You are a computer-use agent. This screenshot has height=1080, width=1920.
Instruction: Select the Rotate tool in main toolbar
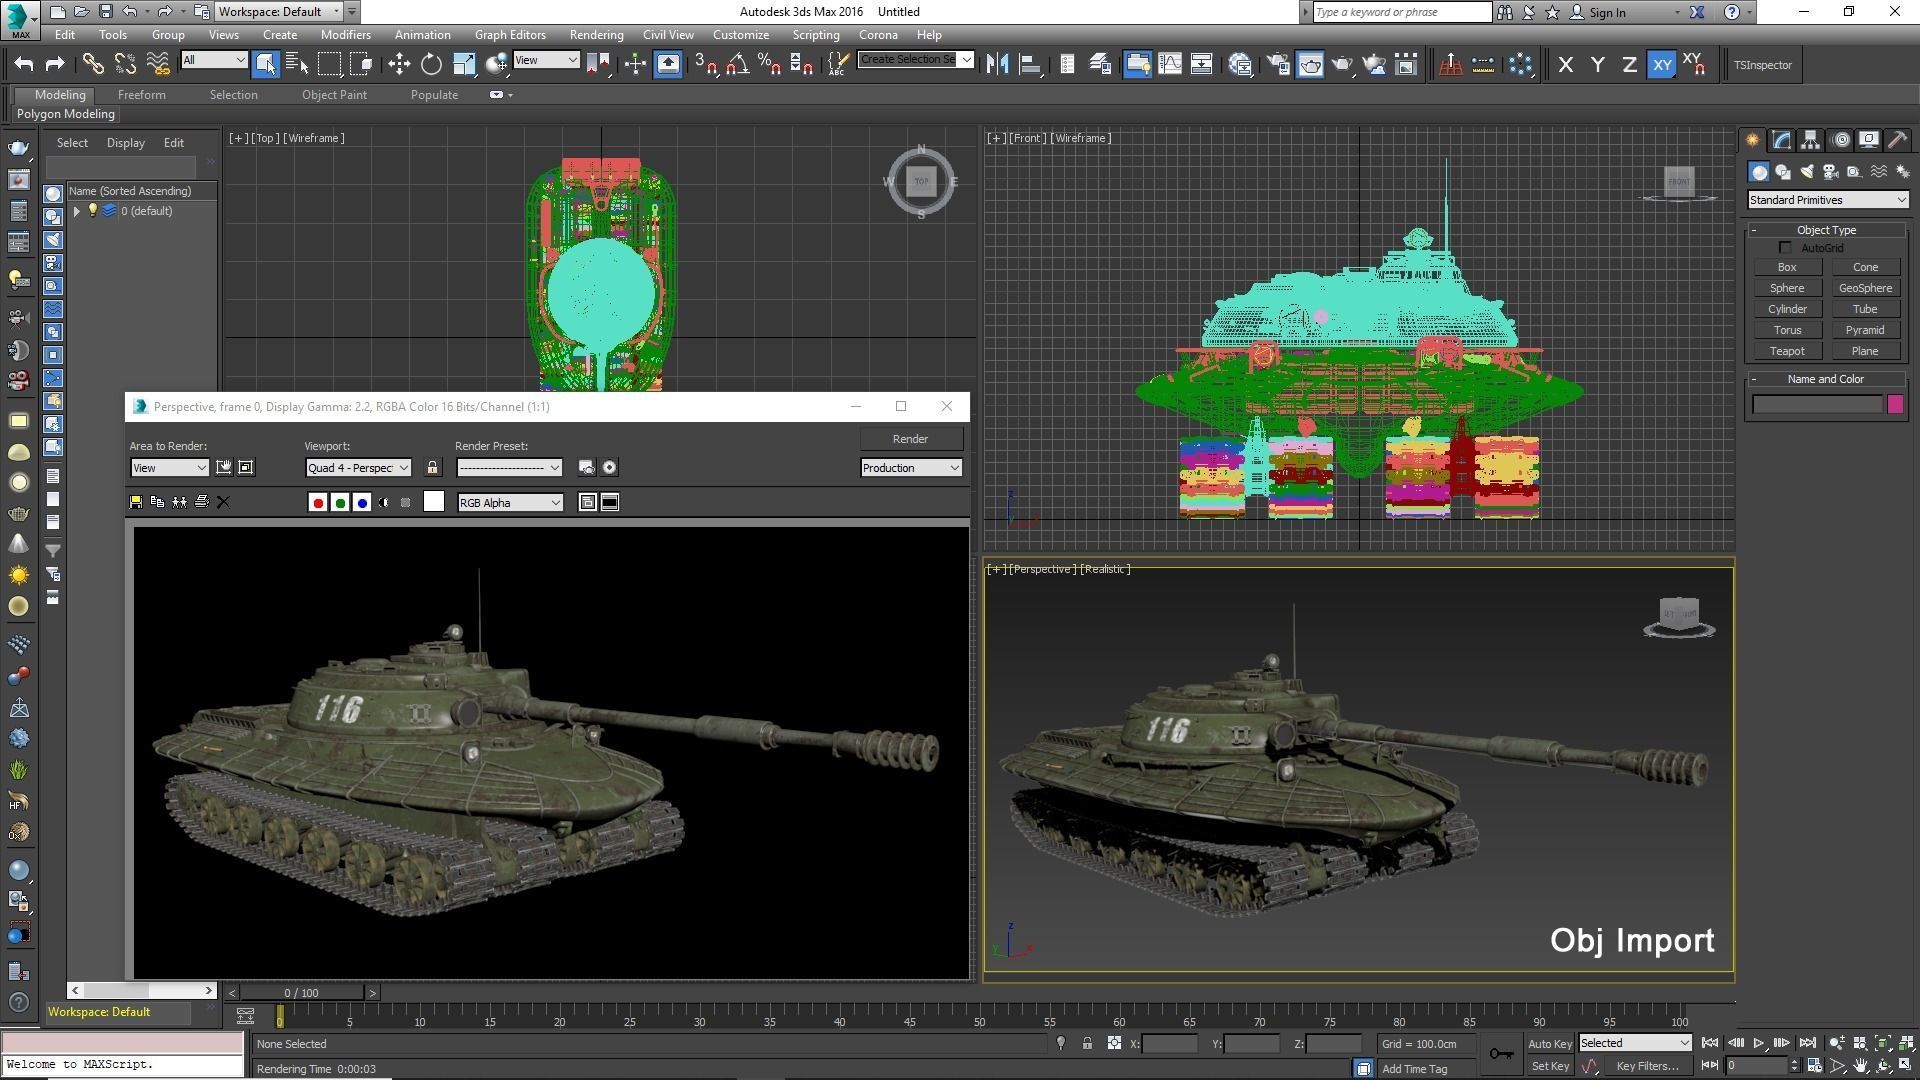click(431, 65)
